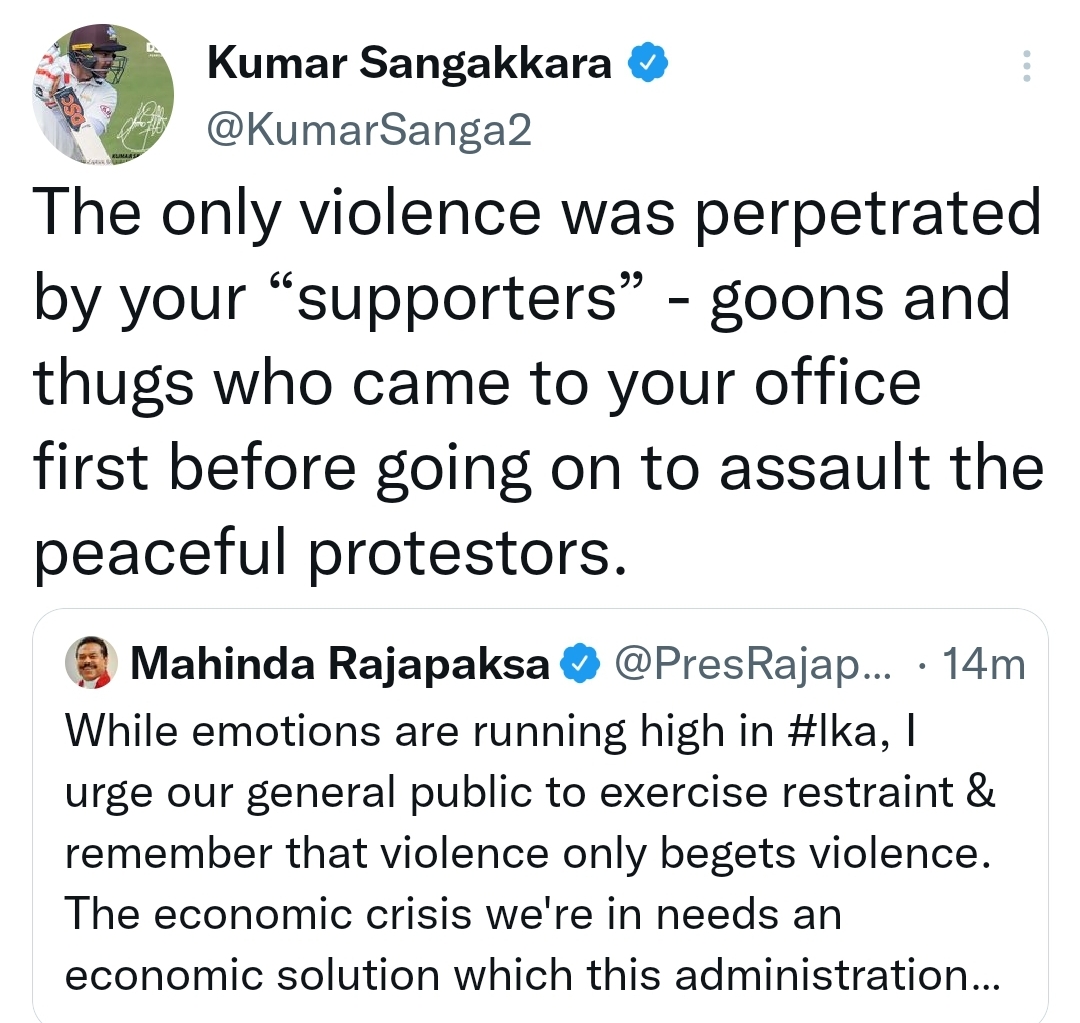Screen dimensions: 1080x1023
Task: Click the "While emotions are running high" line
Action: pyautogui.click(x=491, y=730)
